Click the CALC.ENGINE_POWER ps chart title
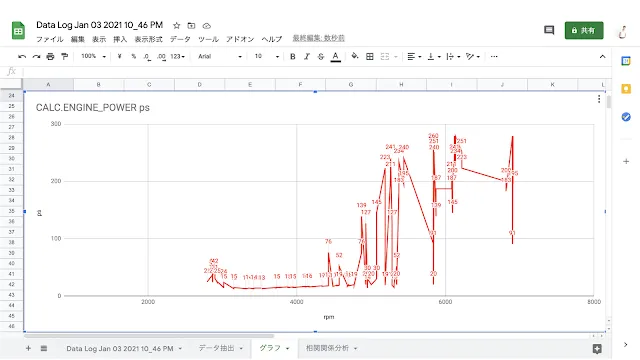640x360 pixels. tap(93, 108)
